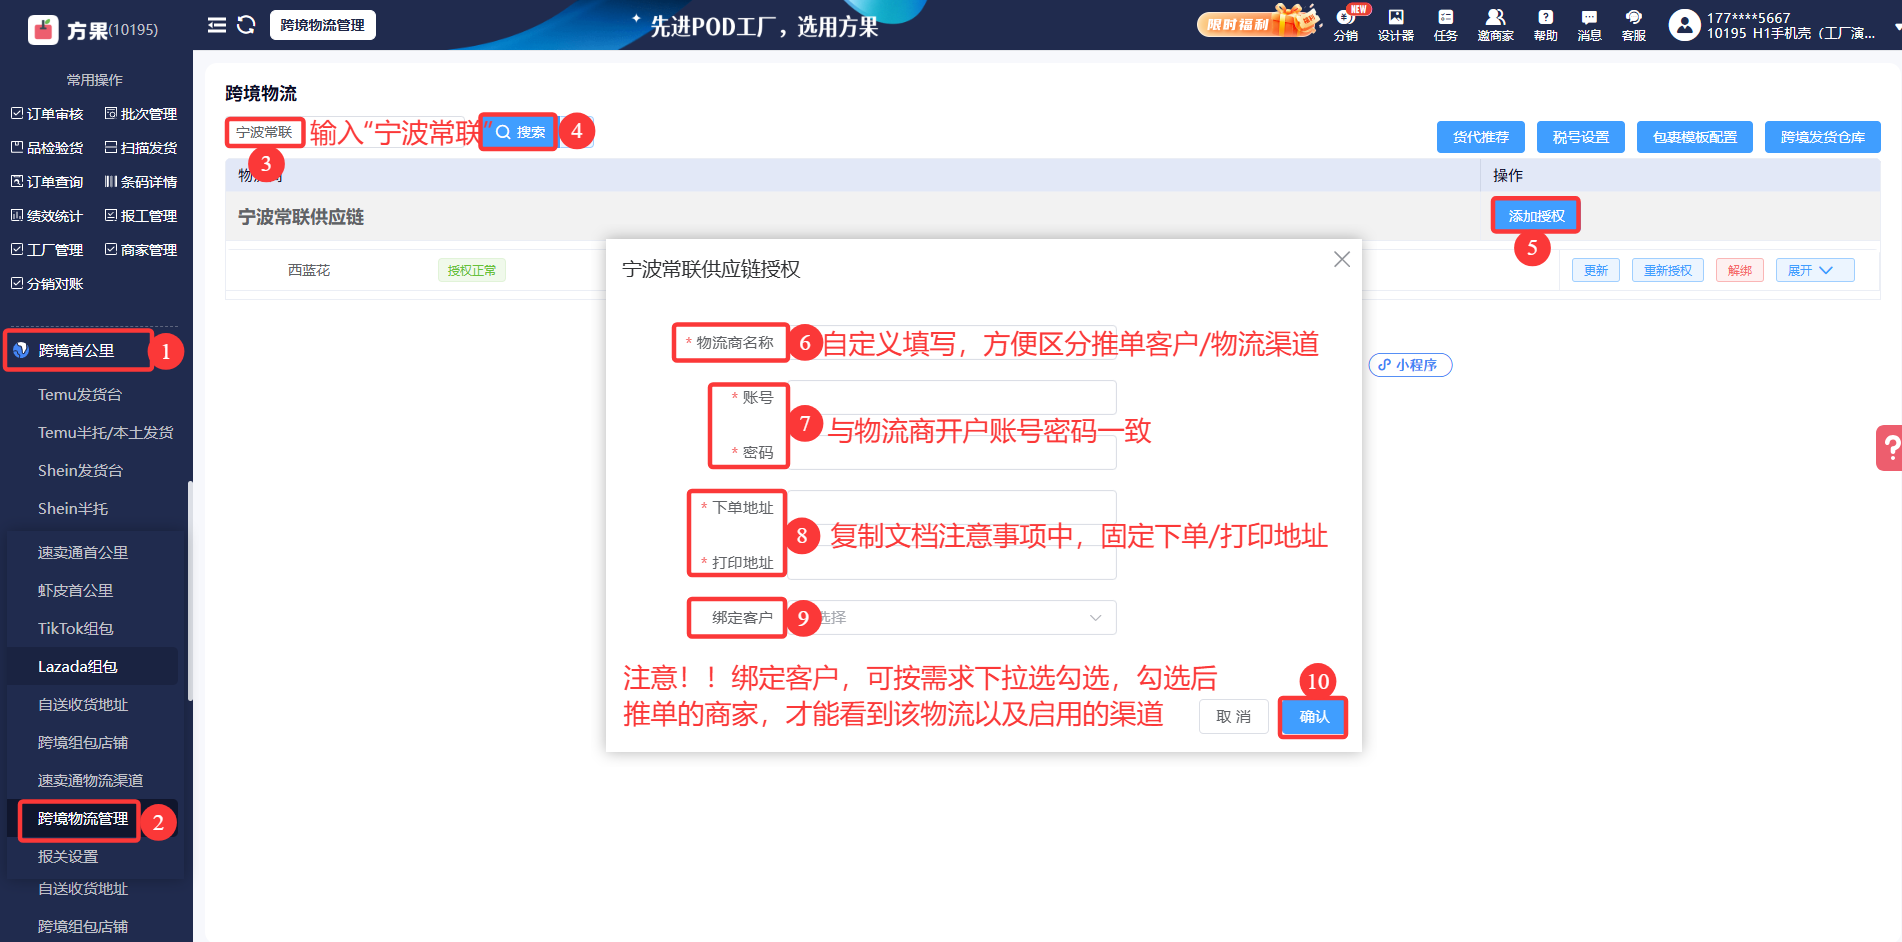Go to Temu半托/本土发货 in the sidebar
The height and width of the screenshot is (942, 1902).
click(106, 433)
